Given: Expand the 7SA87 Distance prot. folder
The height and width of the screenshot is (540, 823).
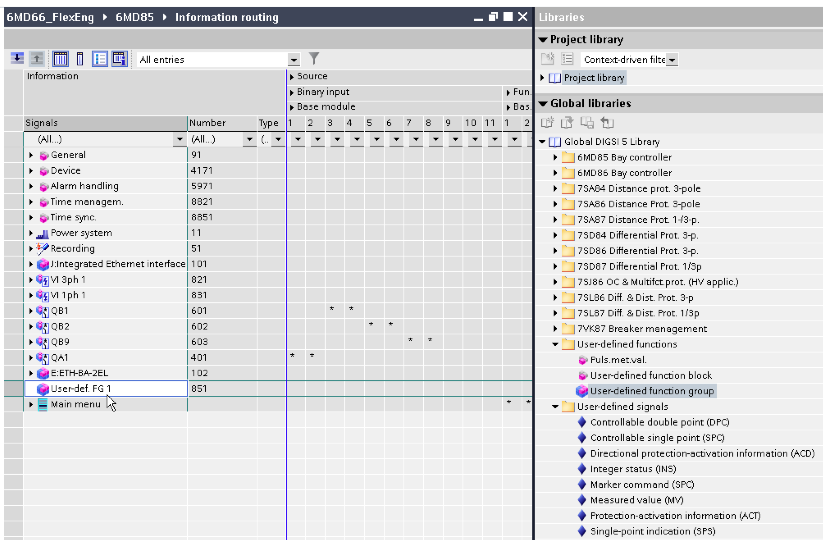Looking at the screenshot, I should 556,220.
